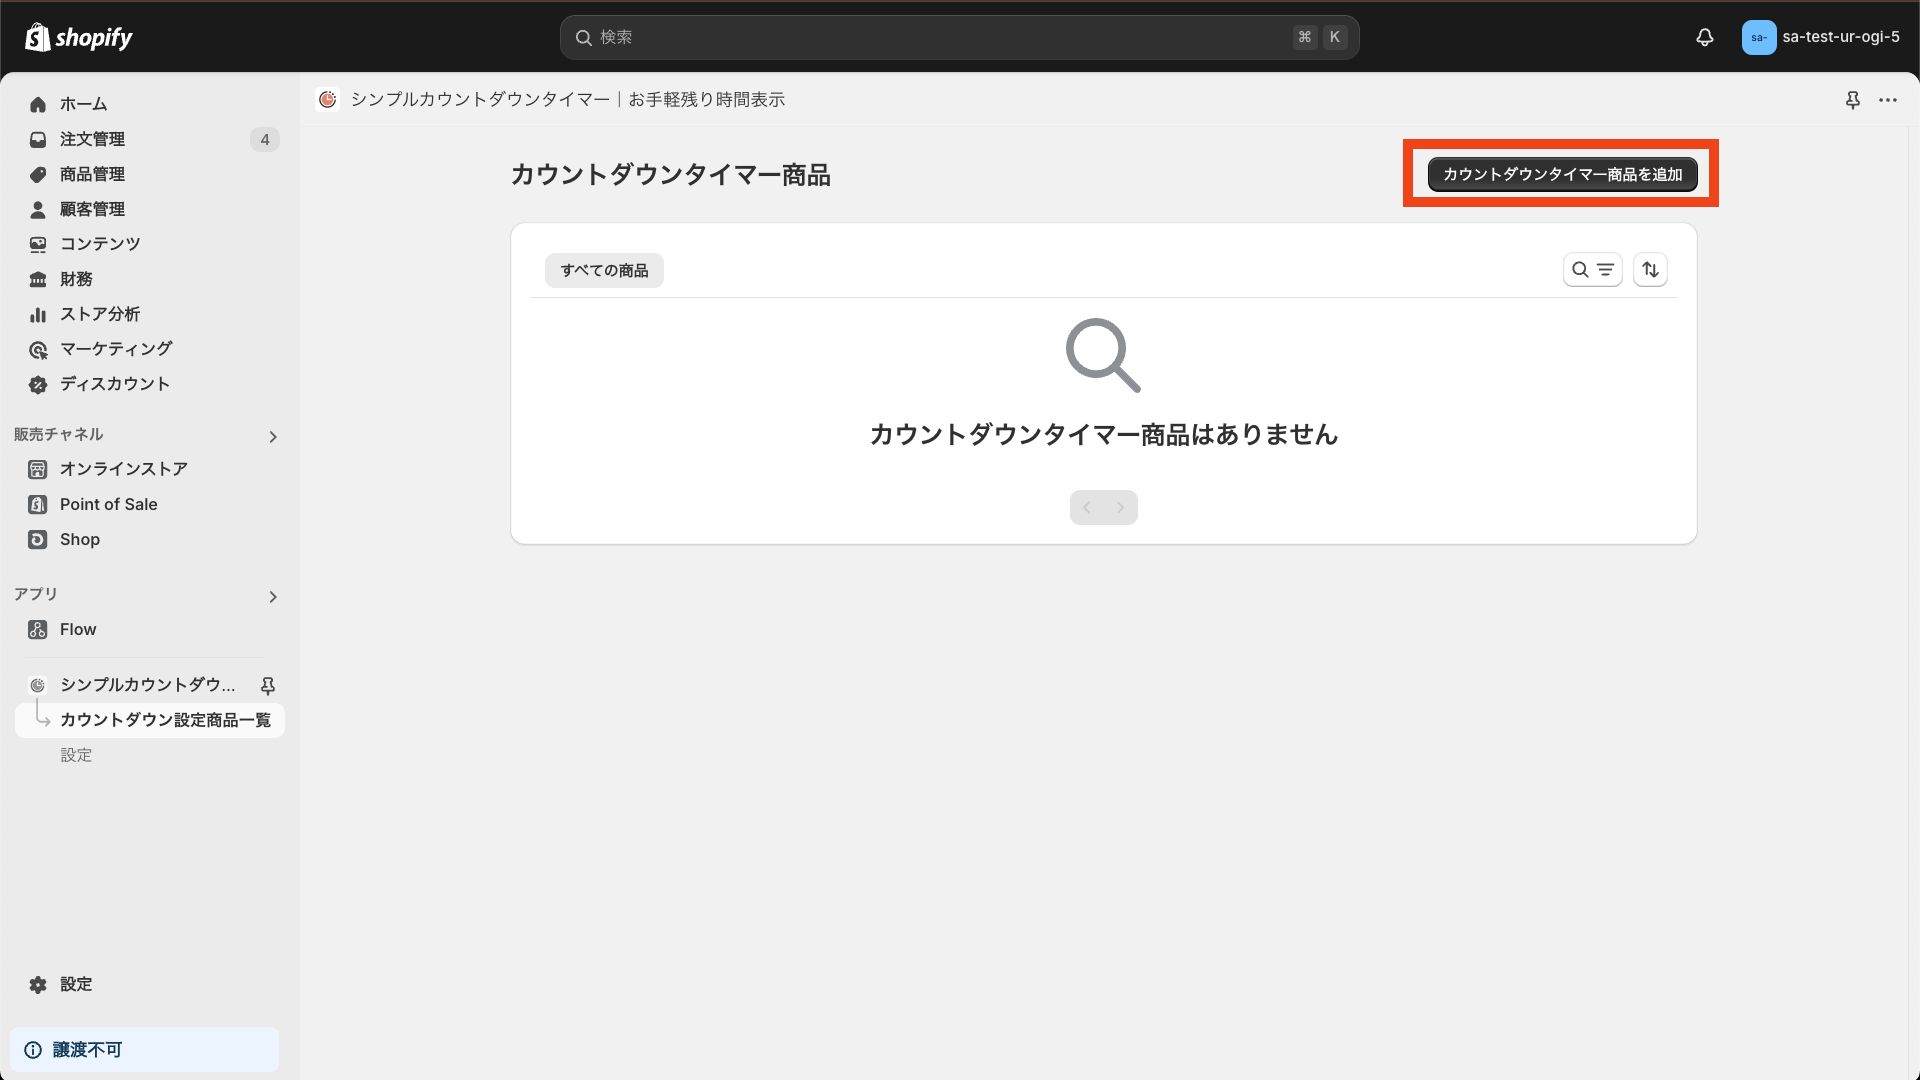Open the sa-test-ur-ogi-5 account menu
Image resolution: width=1920 pixels, height=1080 pixels.
click(1820, 37)
